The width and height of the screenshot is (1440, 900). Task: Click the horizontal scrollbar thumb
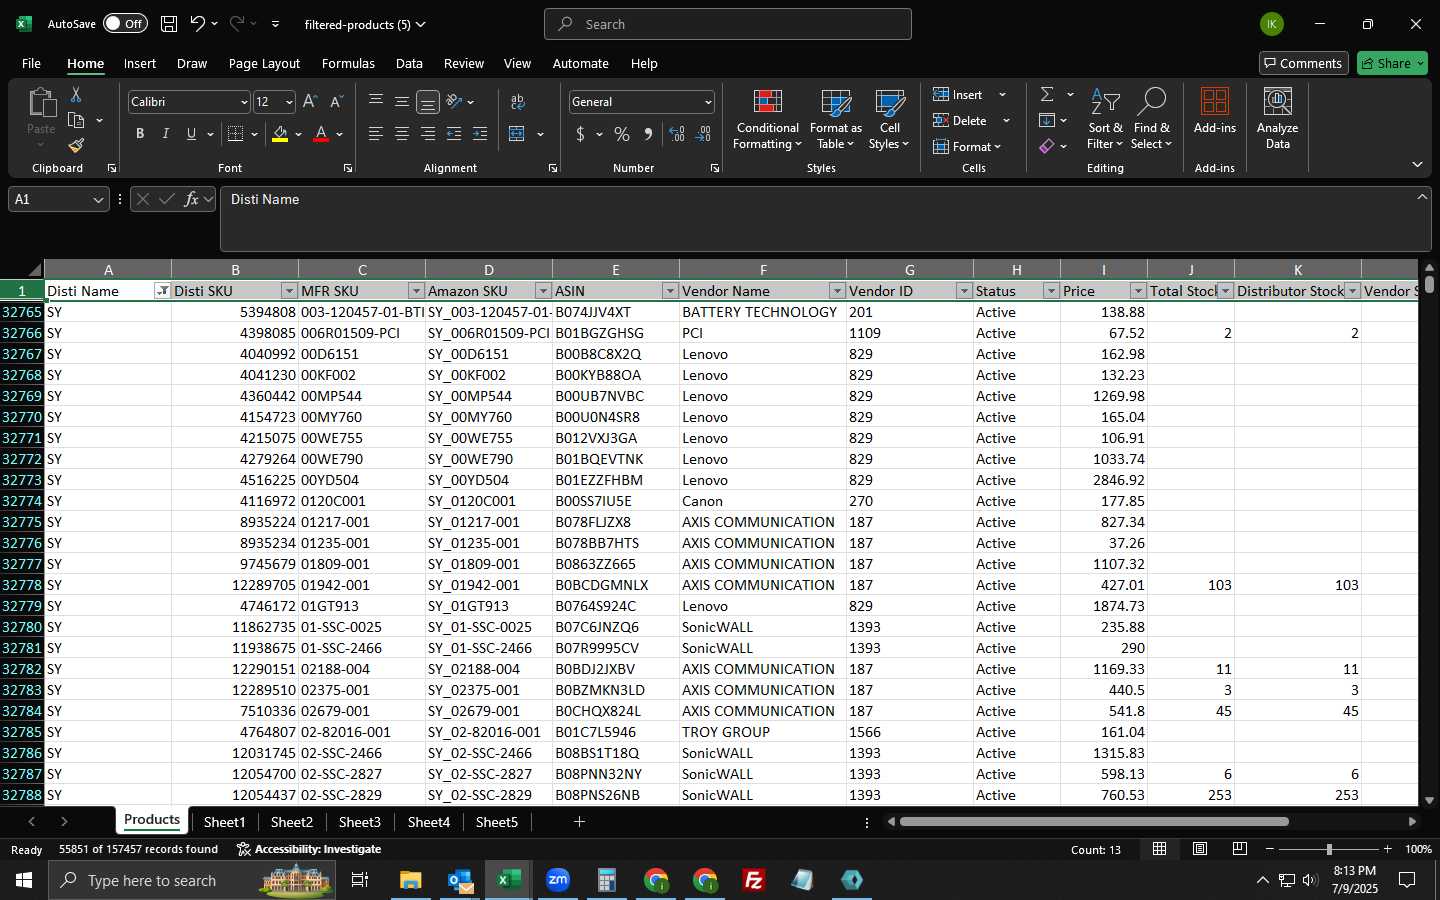1094,822
